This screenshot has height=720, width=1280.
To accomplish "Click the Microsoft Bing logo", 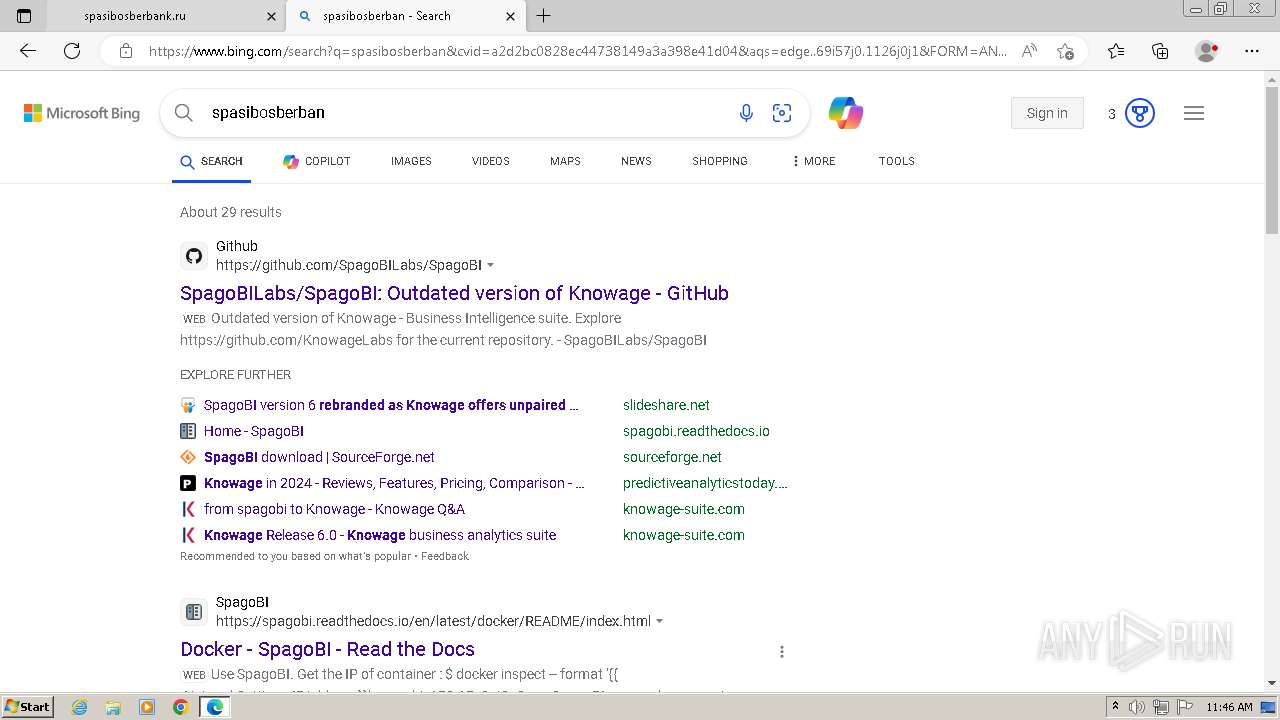I will [82, 113].
